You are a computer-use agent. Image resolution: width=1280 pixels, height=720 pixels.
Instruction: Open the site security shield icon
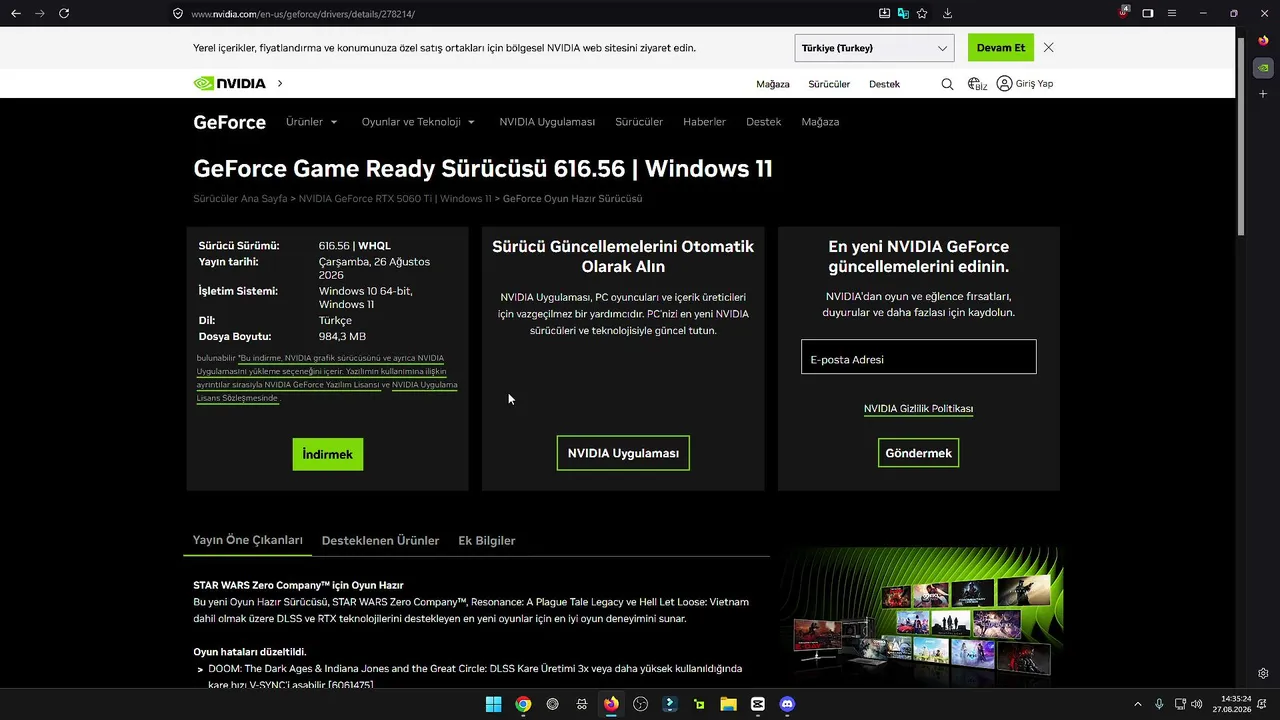(x=178, y=14)
